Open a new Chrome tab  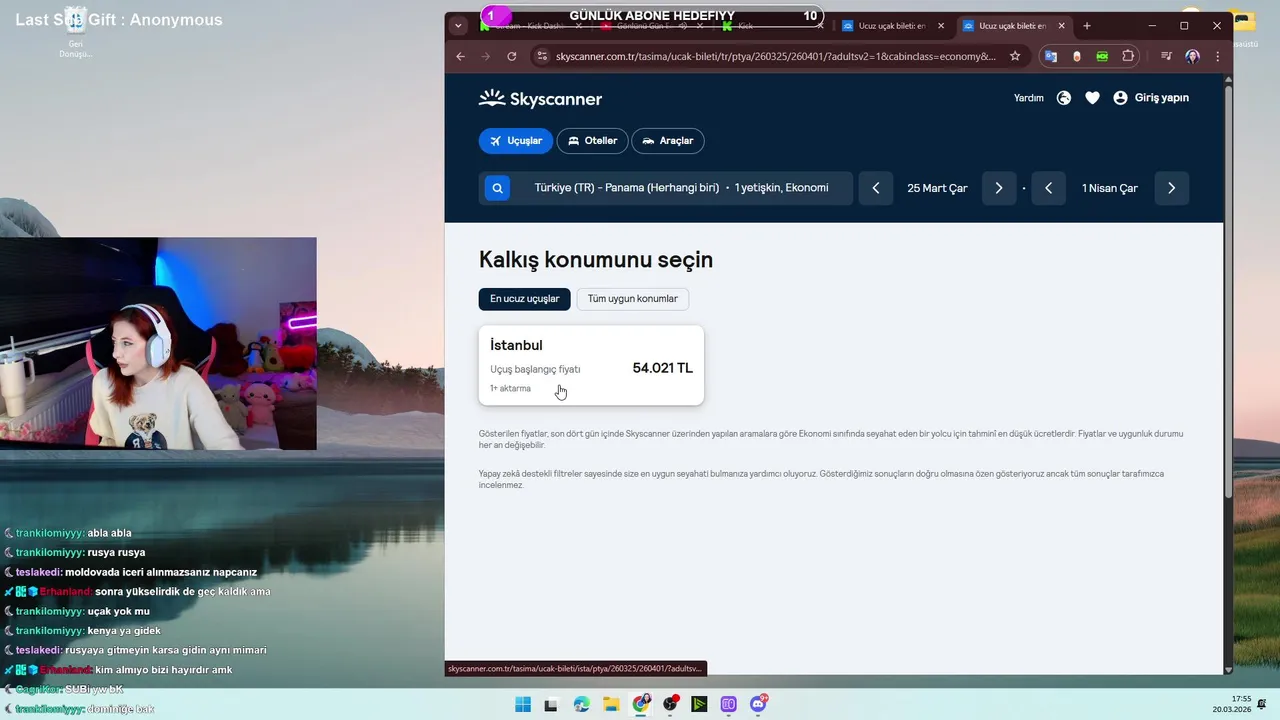click(1087, 26)
